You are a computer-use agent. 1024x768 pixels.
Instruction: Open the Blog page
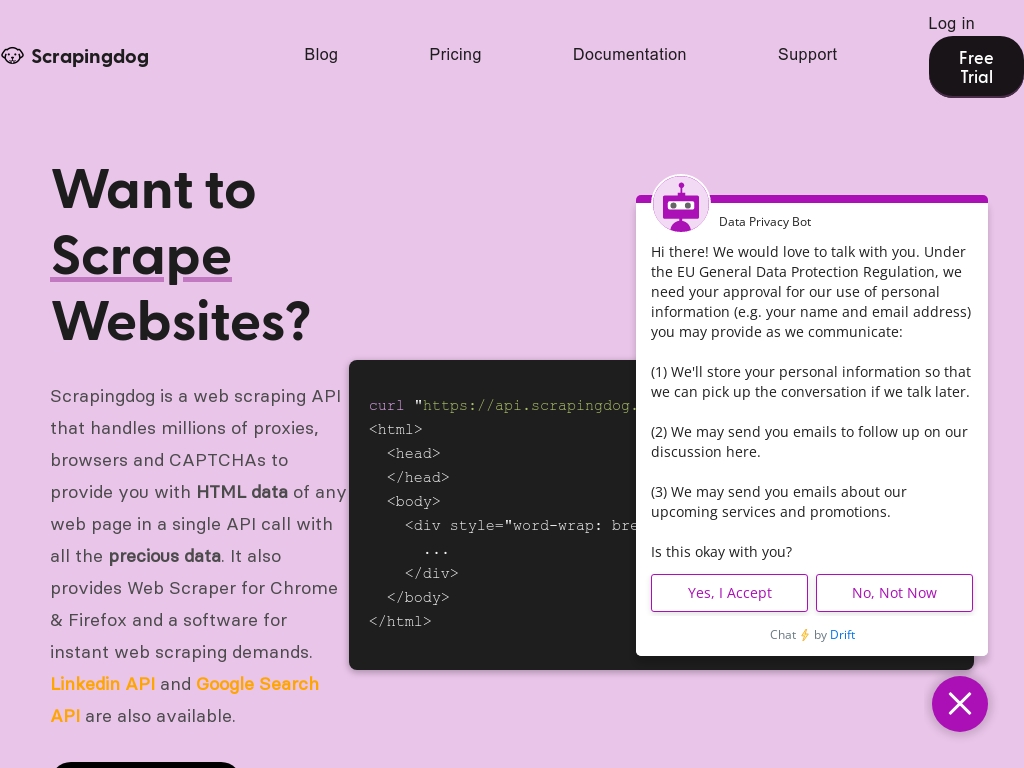321,54
